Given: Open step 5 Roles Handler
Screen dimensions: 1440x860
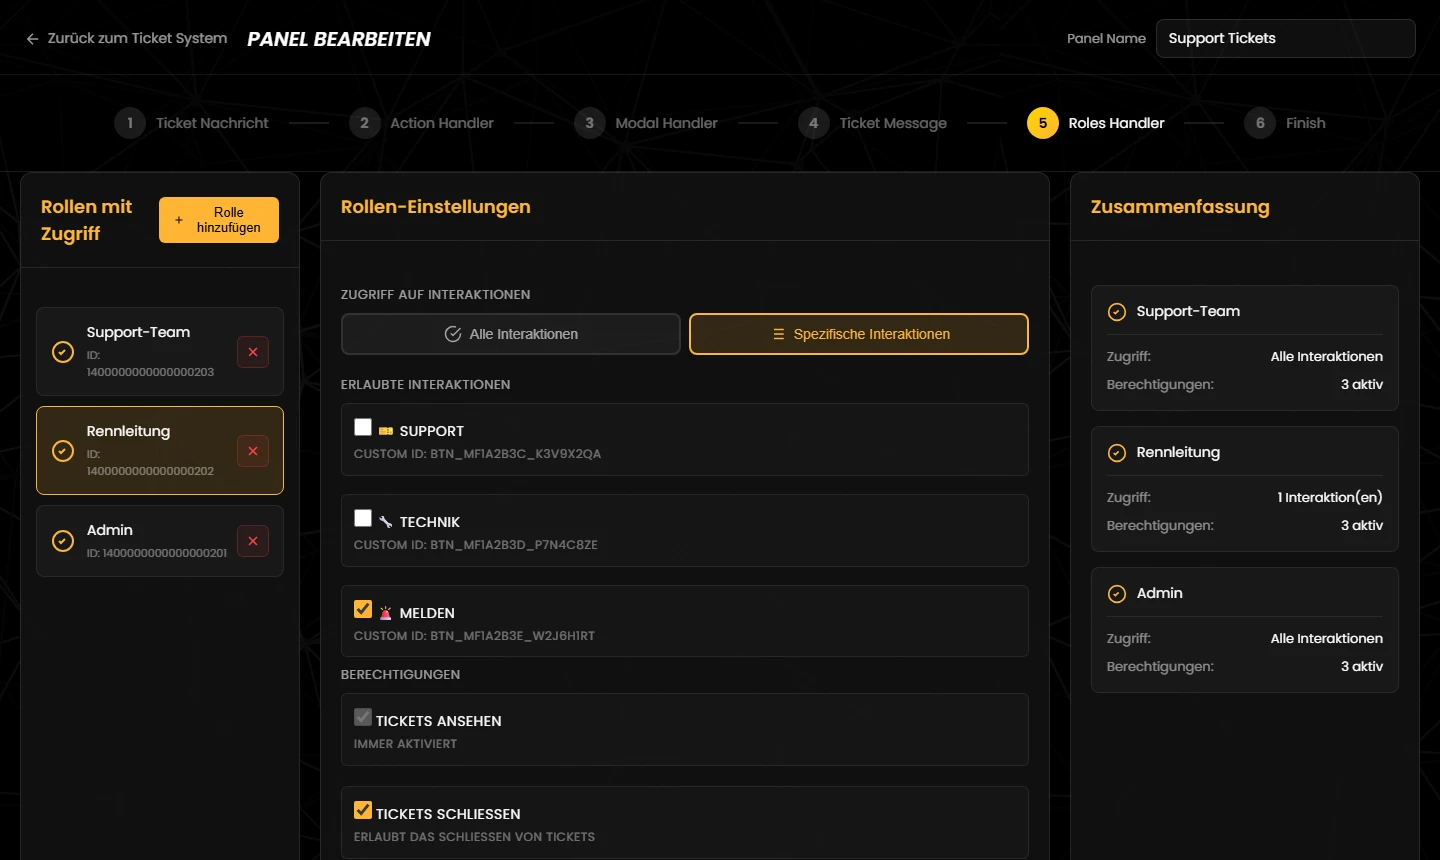Looking at the screenshot, I should tap(1096, 123).
